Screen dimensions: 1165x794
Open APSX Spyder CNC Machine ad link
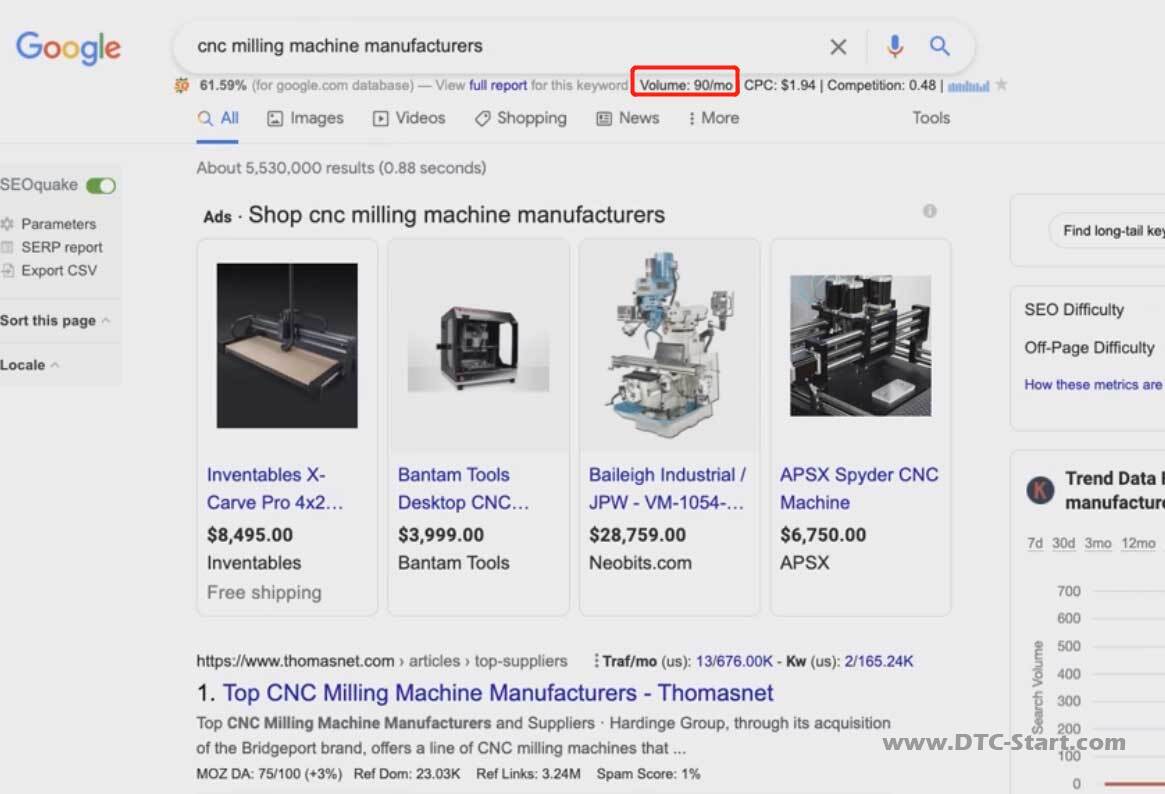(x=859, y=488)
